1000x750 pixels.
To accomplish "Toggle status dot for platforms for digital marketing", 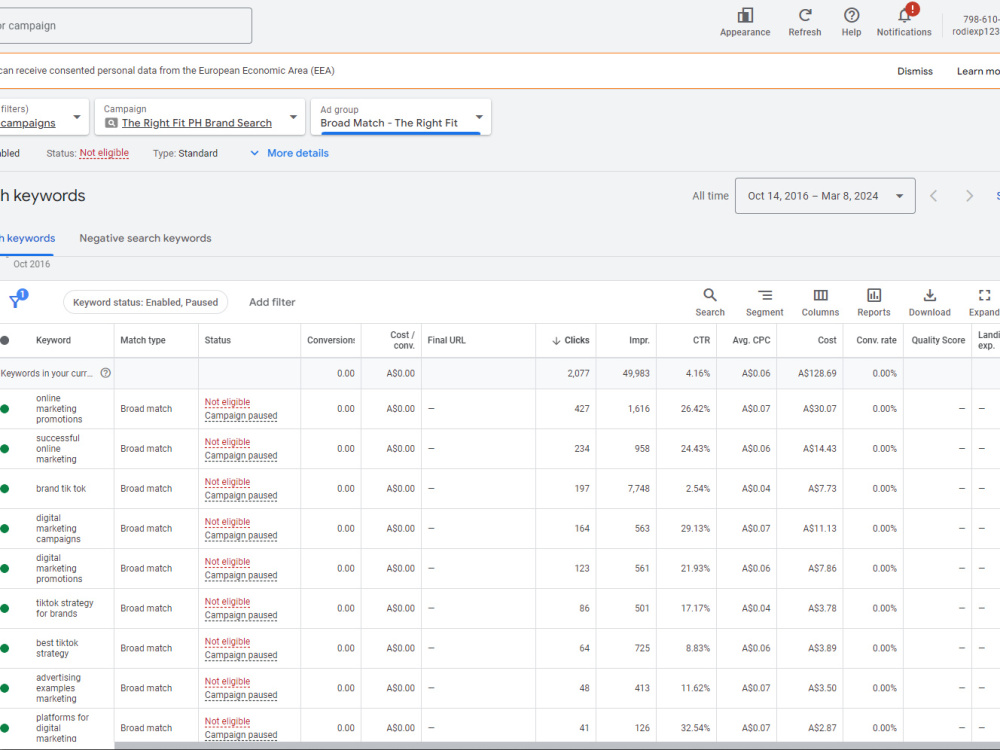I will [x=4, y=728].
